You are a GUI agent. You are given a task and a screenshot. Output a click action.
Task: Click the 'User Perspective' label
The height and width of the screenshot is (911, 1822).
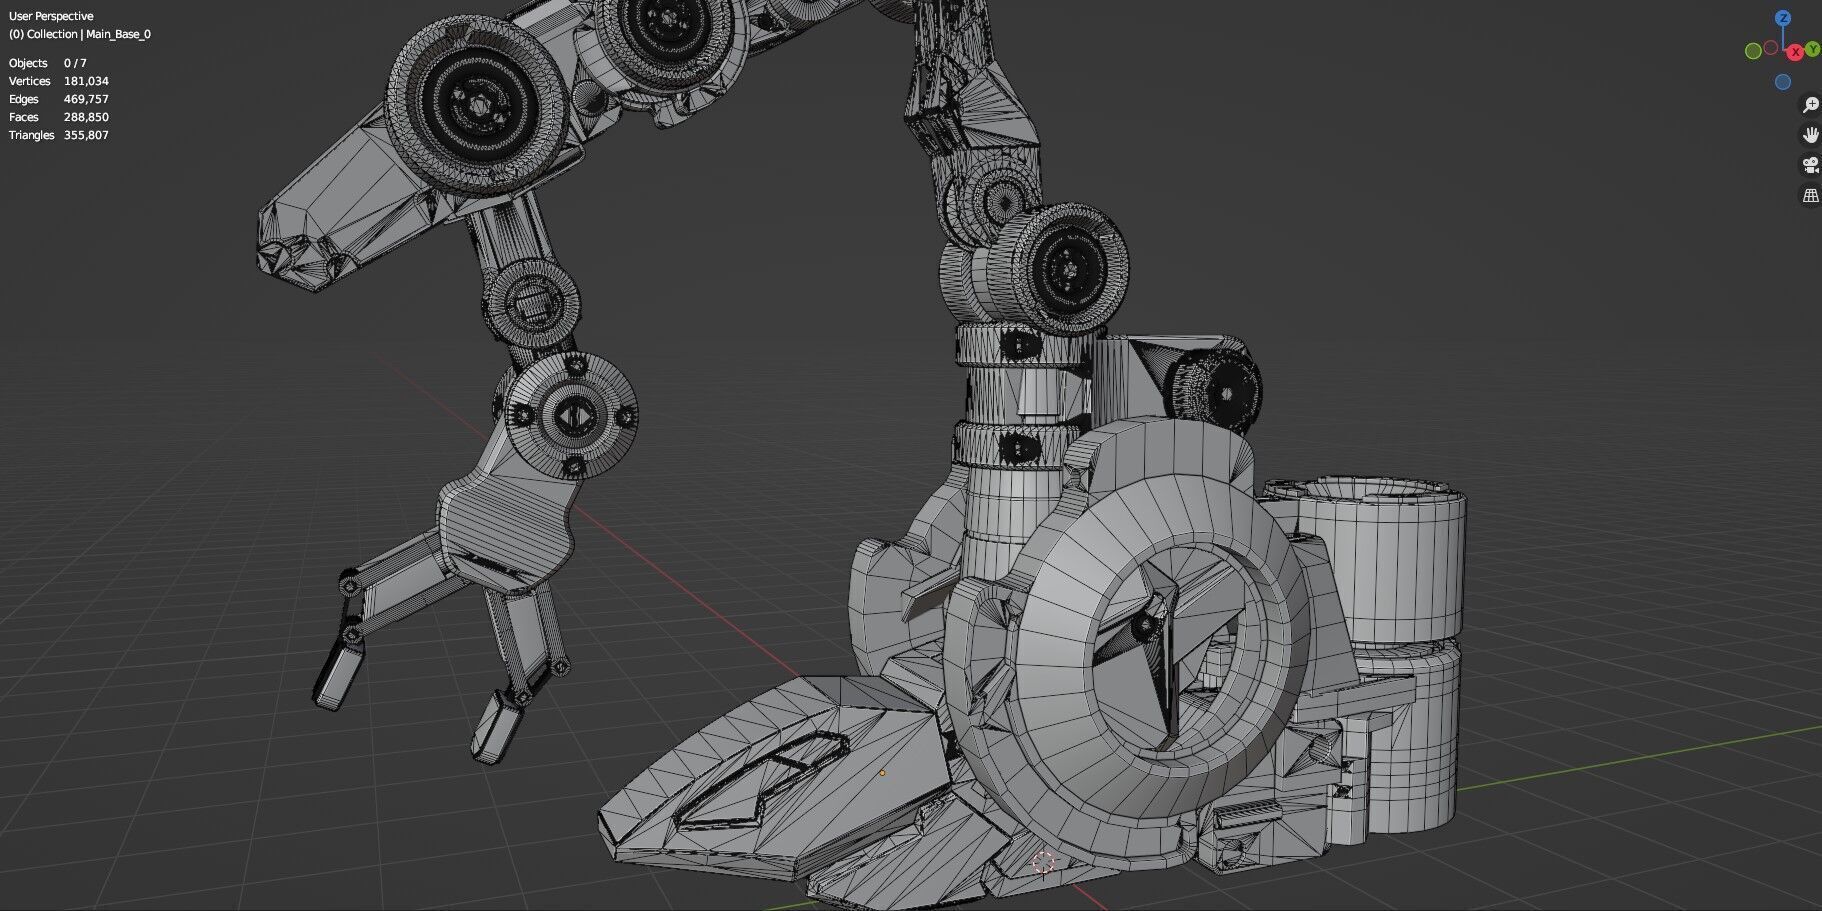(51, 16)
